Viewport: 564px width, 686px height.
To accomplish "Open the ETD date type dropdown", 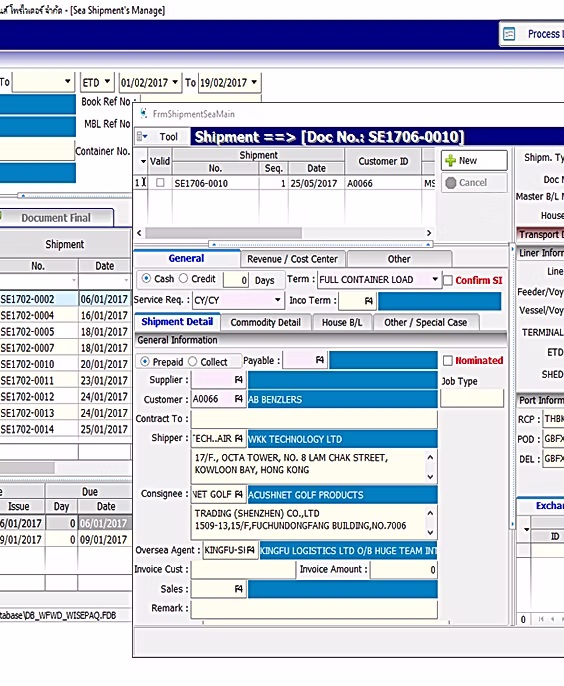I will [x=107, y=82].
